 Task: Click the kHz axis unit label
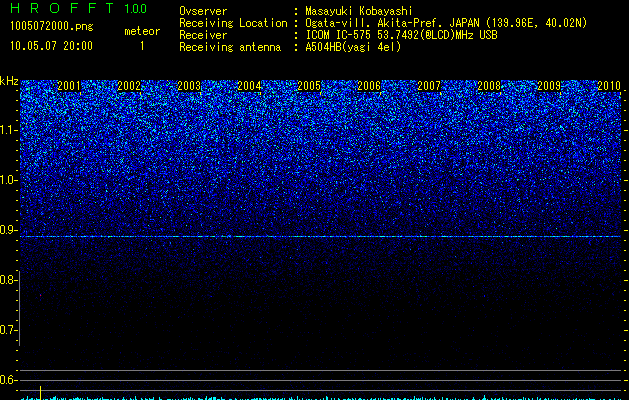point(9,81)
